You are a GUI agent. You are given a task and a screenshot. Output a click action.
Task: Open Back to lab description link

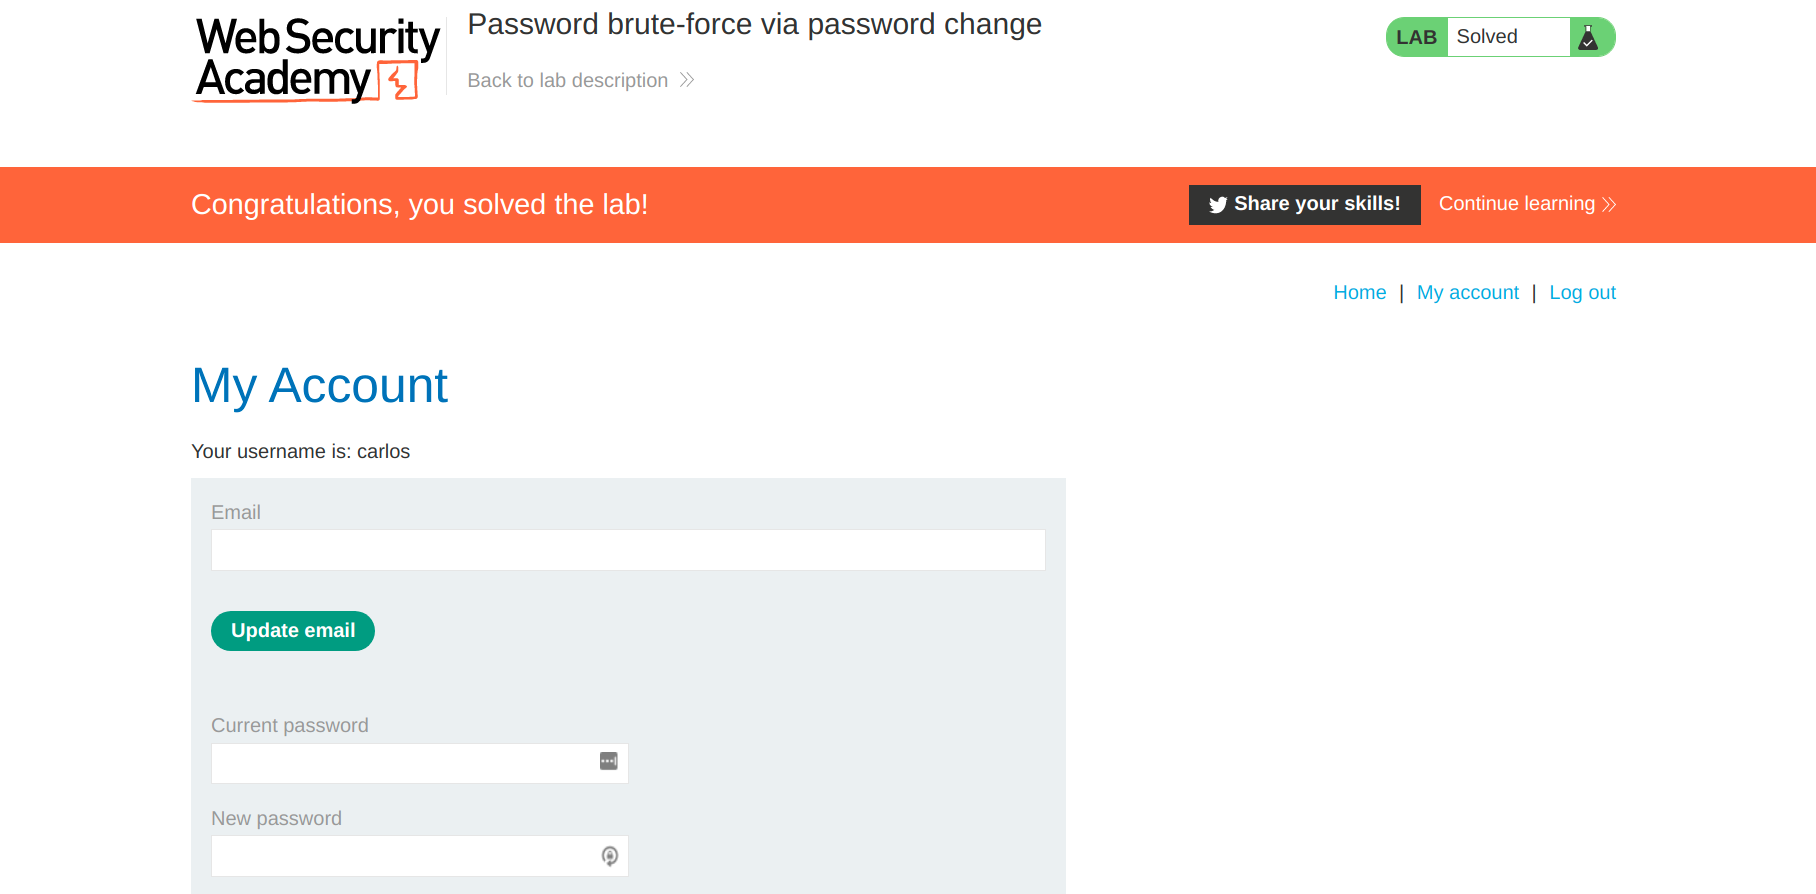click(567, 81)
